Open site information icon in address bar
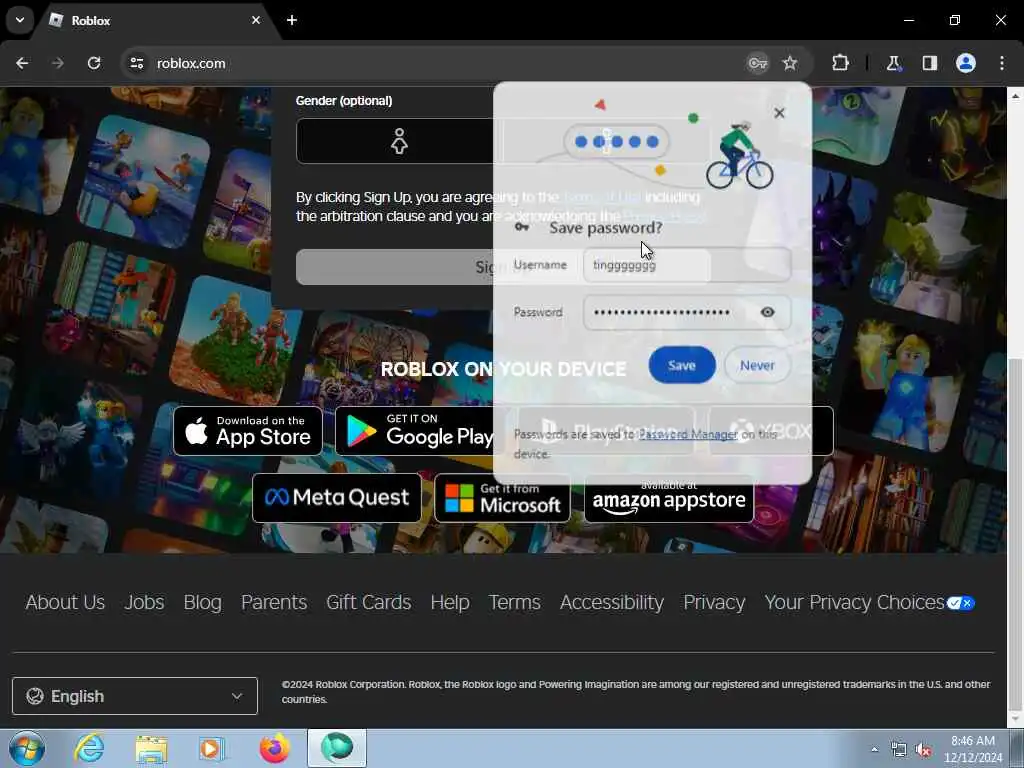 [x=136, y=63]
